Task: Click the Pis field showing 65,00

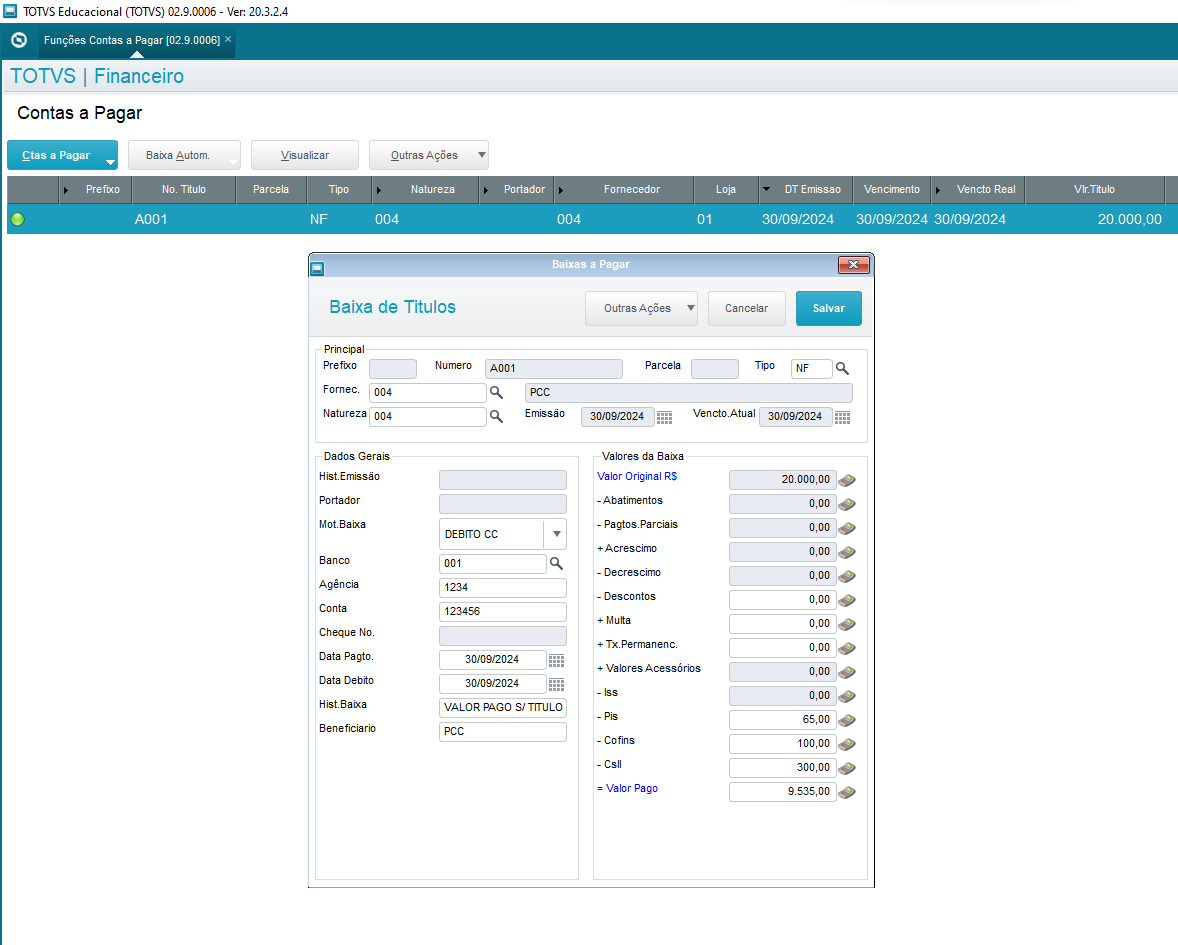Action: tap(782, 720)
